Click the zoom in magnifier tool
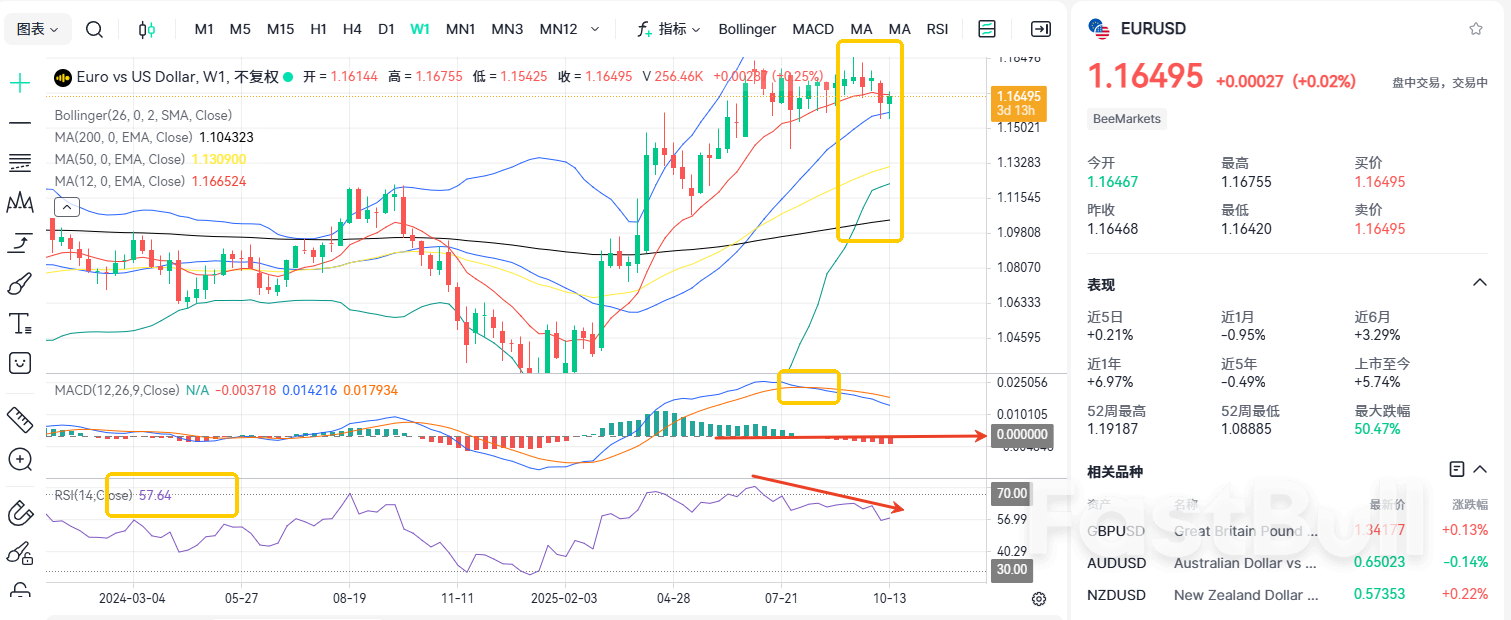 (x=20, y=459)
